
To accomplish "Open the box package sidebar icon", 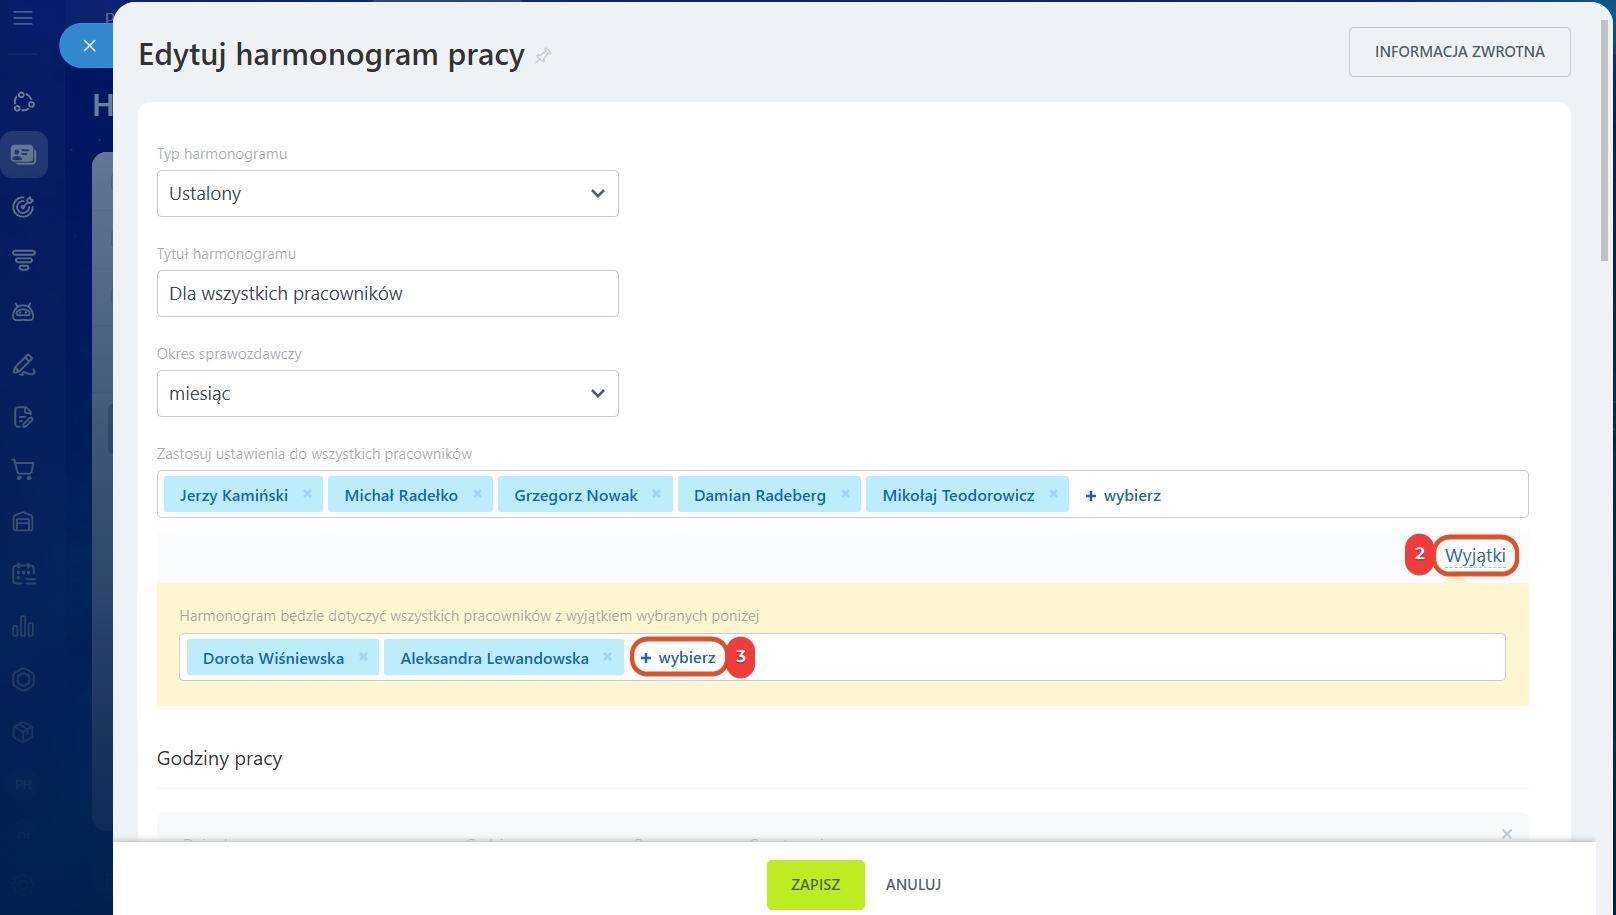I will click(x=23, y=732).
